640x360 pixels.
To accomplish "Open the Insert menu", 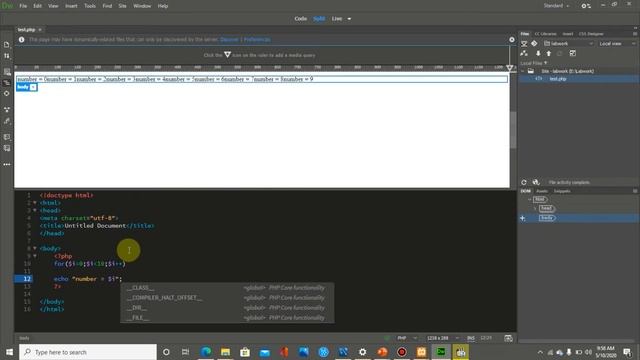I will coord(71,6).
